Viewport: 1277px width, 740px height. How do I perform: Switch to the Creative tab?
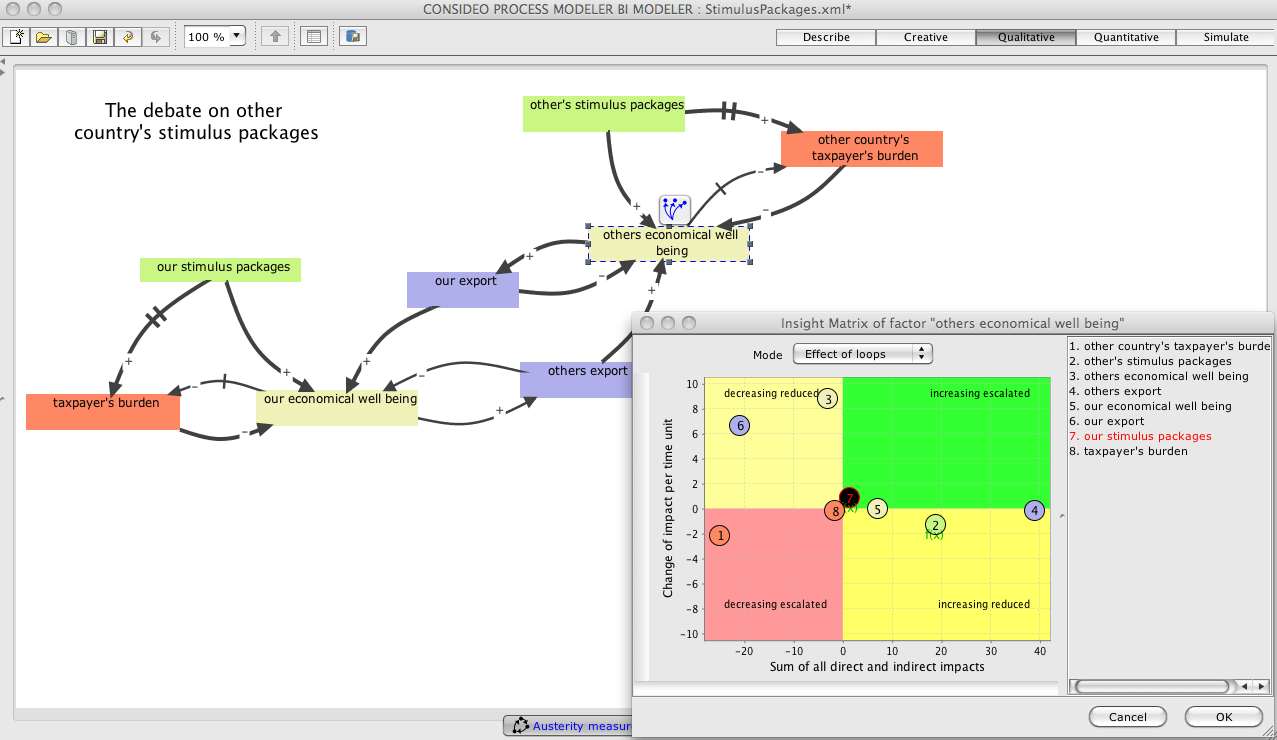[x=926, y=37]
